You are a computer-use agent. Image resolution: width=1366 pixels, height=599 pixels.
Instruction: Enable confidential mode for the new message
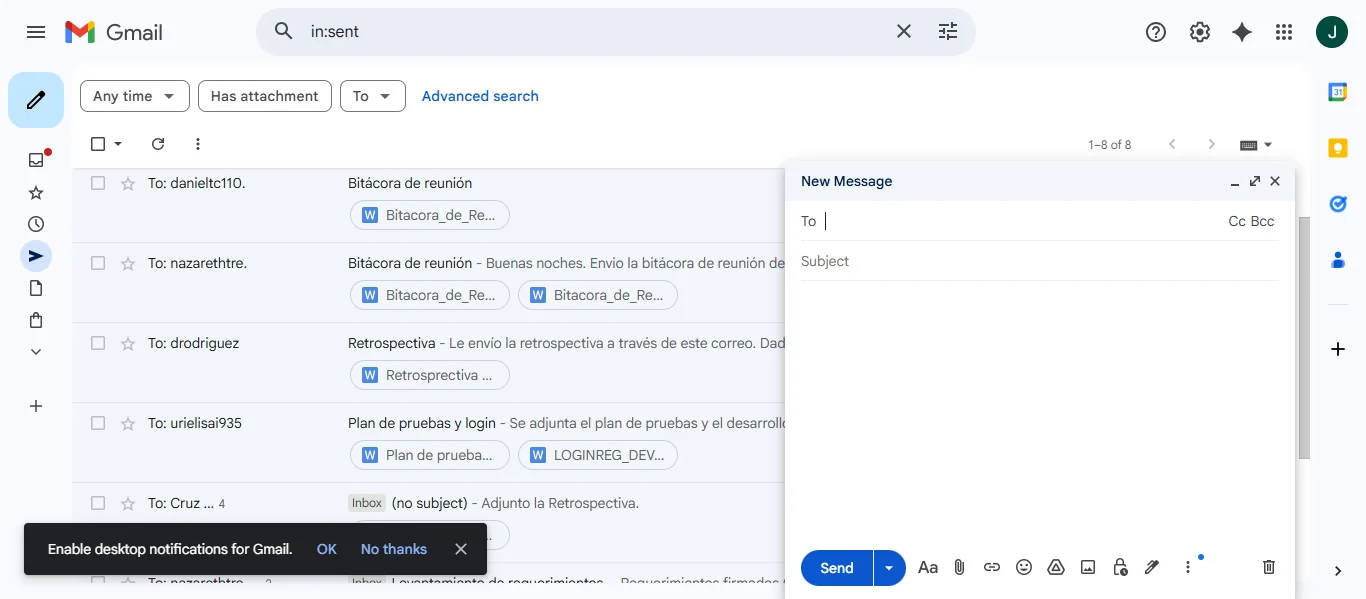pyautogui.click(x=1119, y=567)
